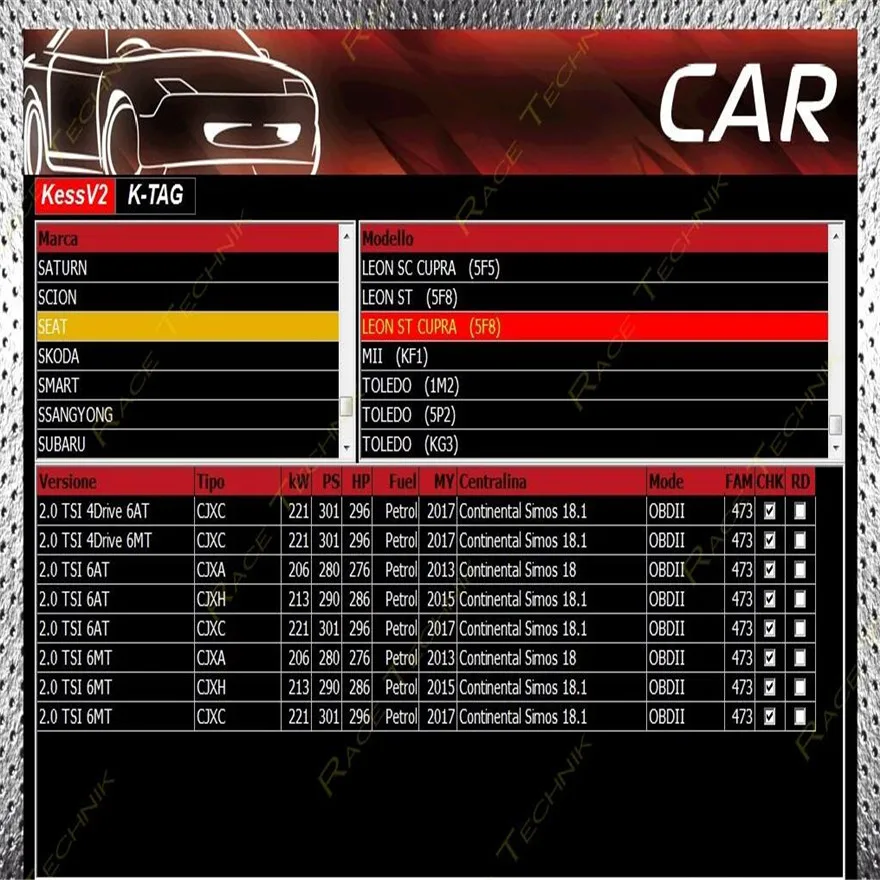Click the Modello column header
This screenshot has height=880, width=880.
click(x=594, y=239)
